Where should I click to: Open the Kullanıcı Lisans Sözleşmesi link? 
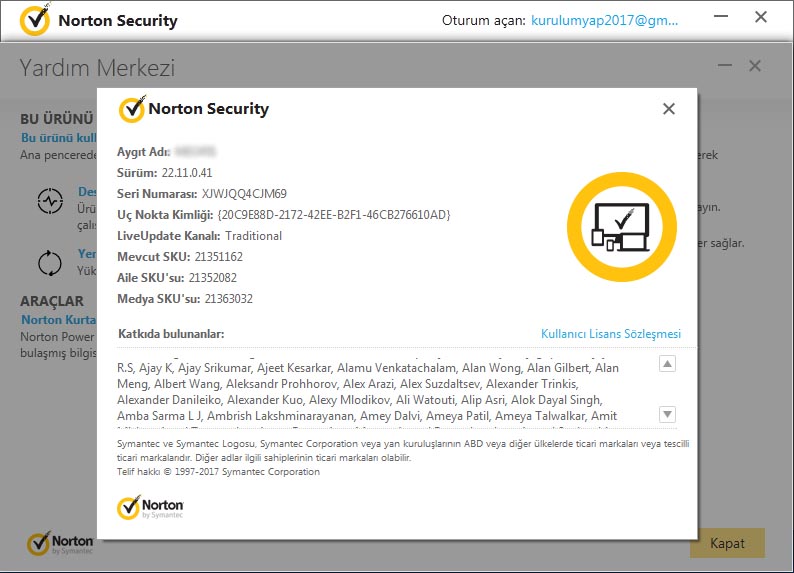point(611,334)
